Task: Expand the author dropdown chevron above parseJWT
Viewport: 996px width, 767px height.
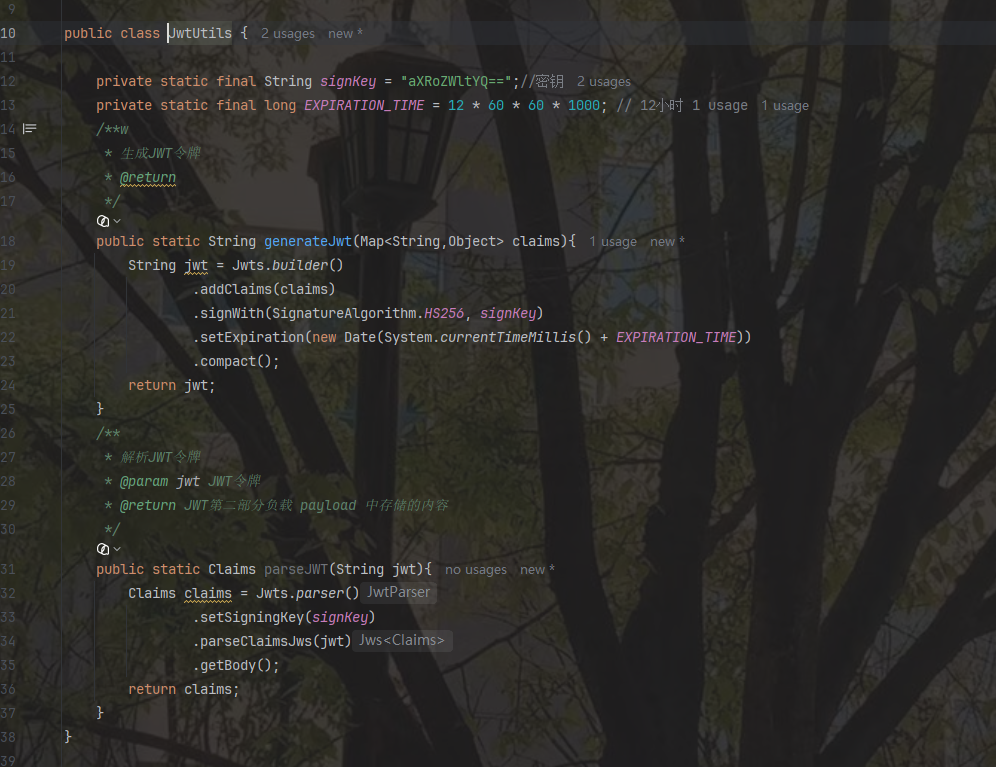Action: click(117, 549)
